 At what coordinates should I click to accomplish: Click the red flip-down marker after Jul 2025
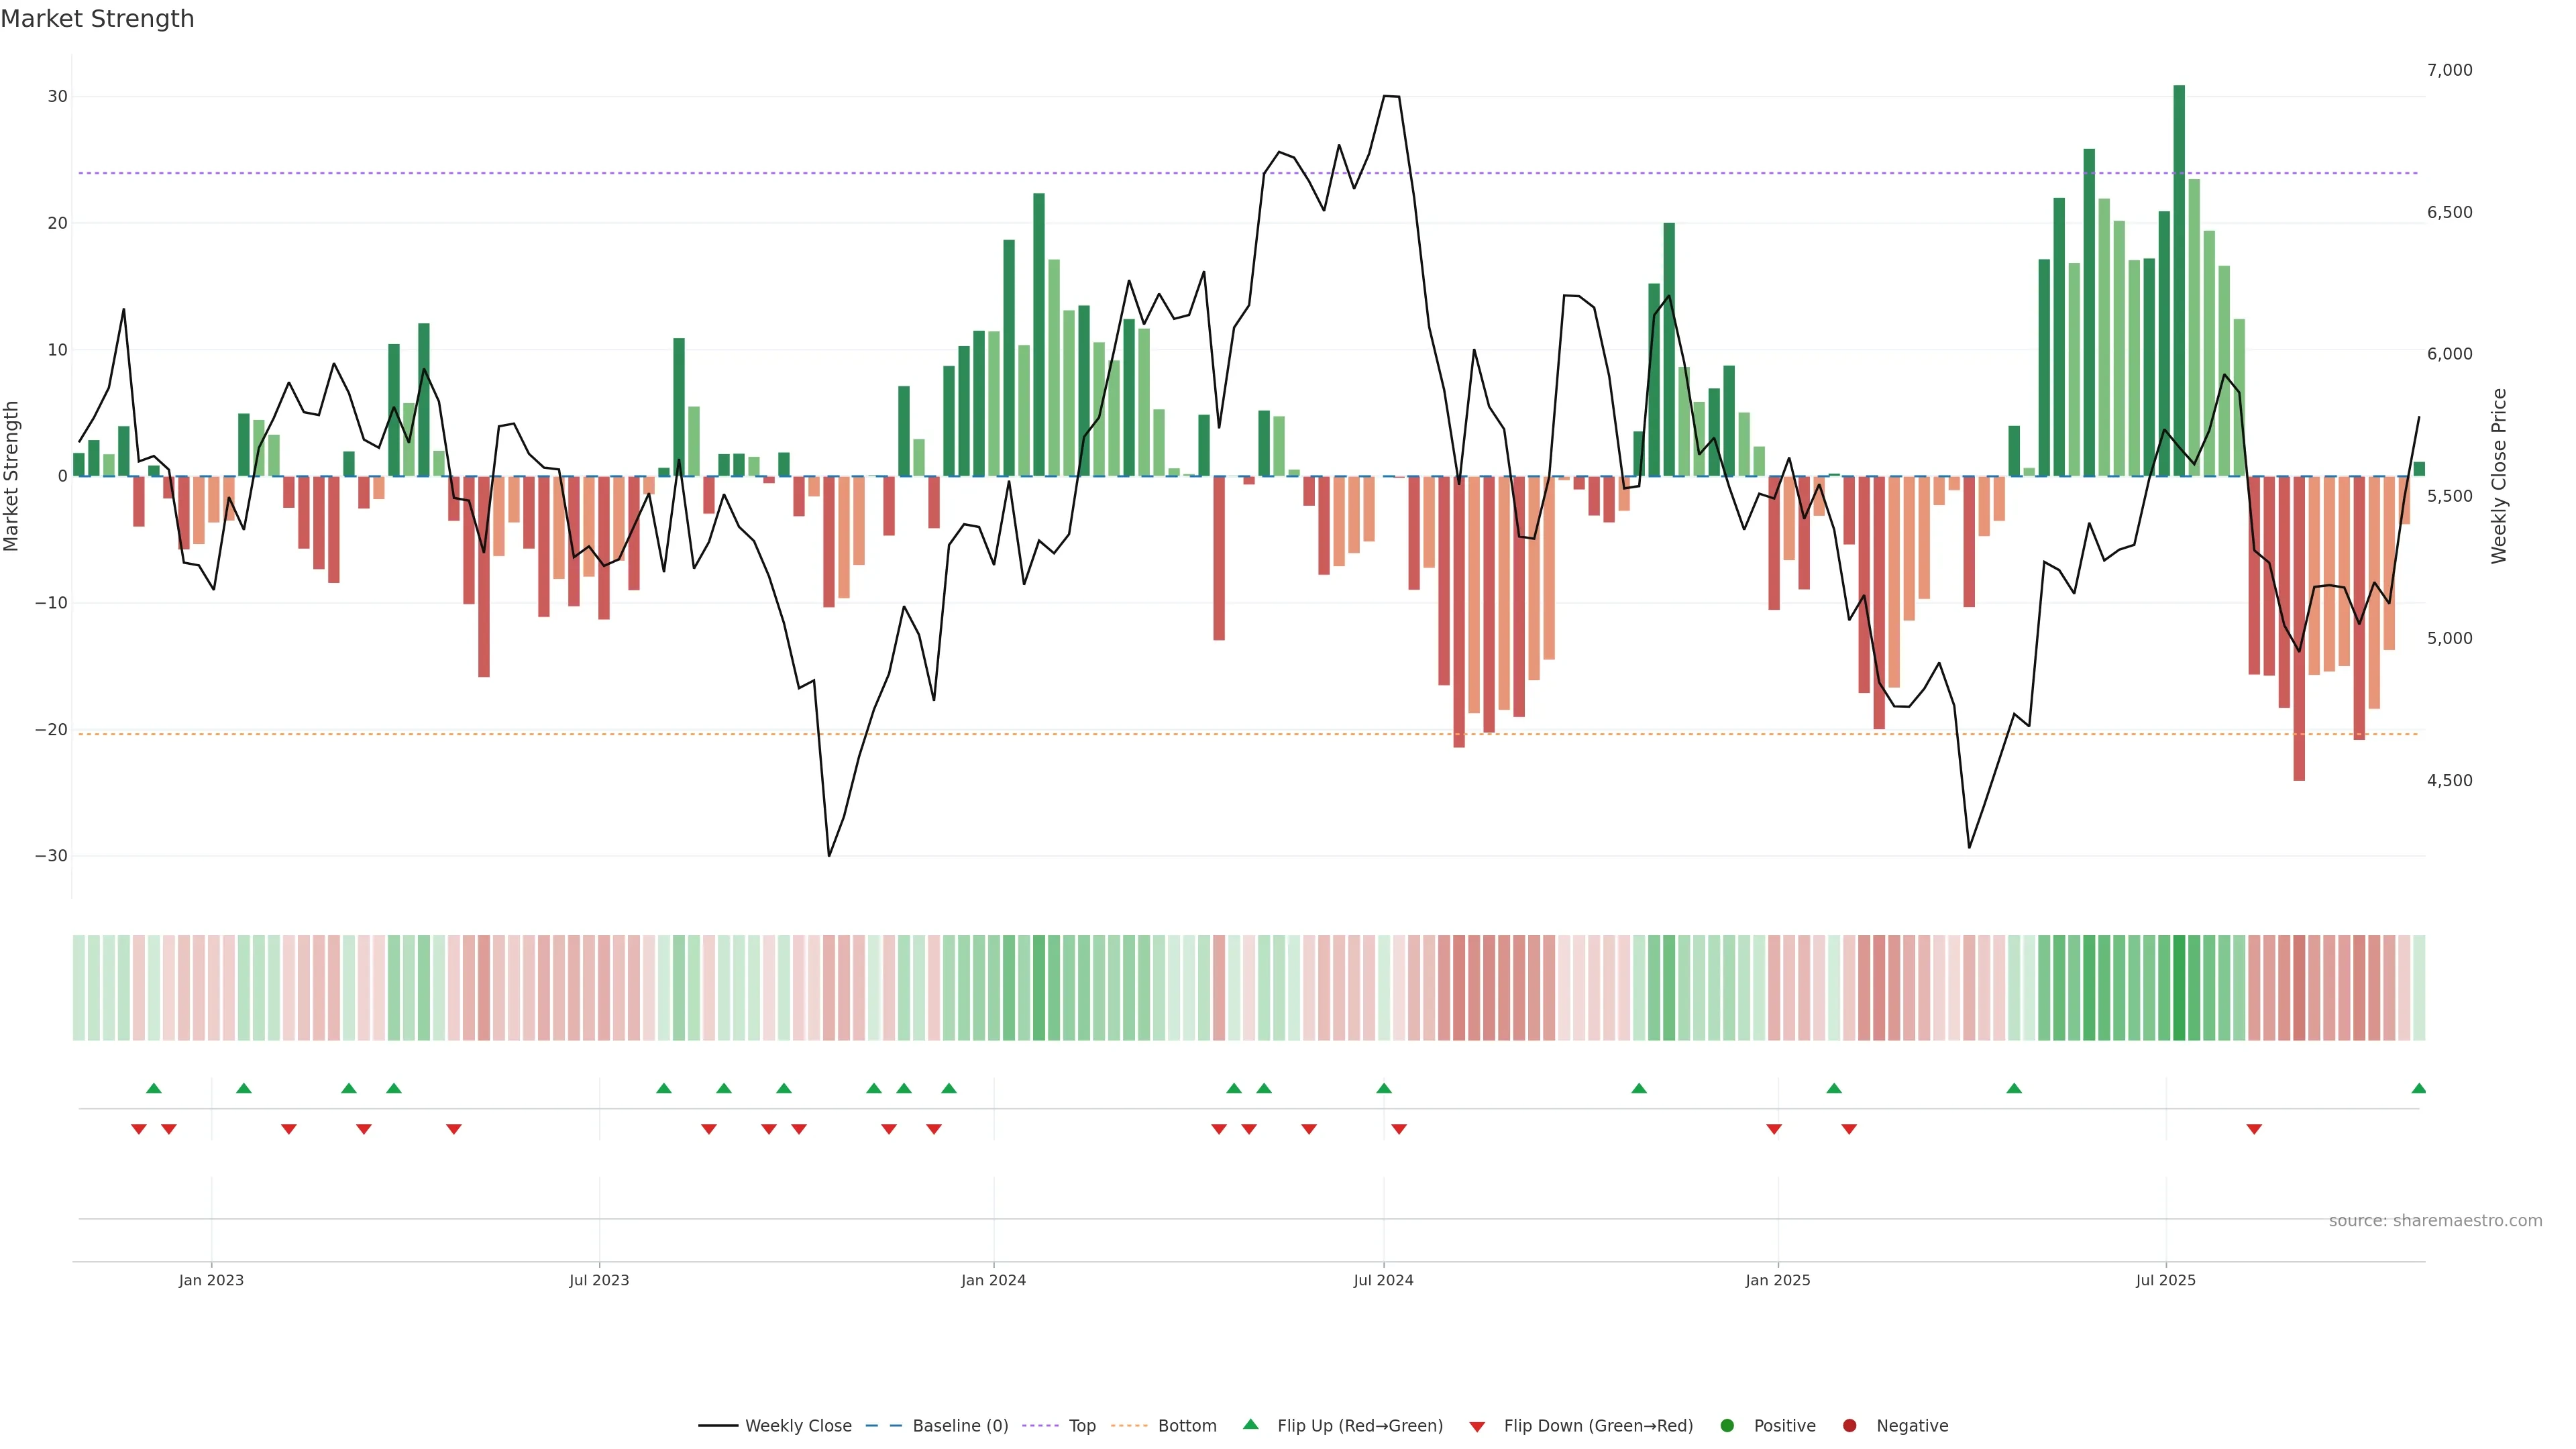pos(2254,1129)
